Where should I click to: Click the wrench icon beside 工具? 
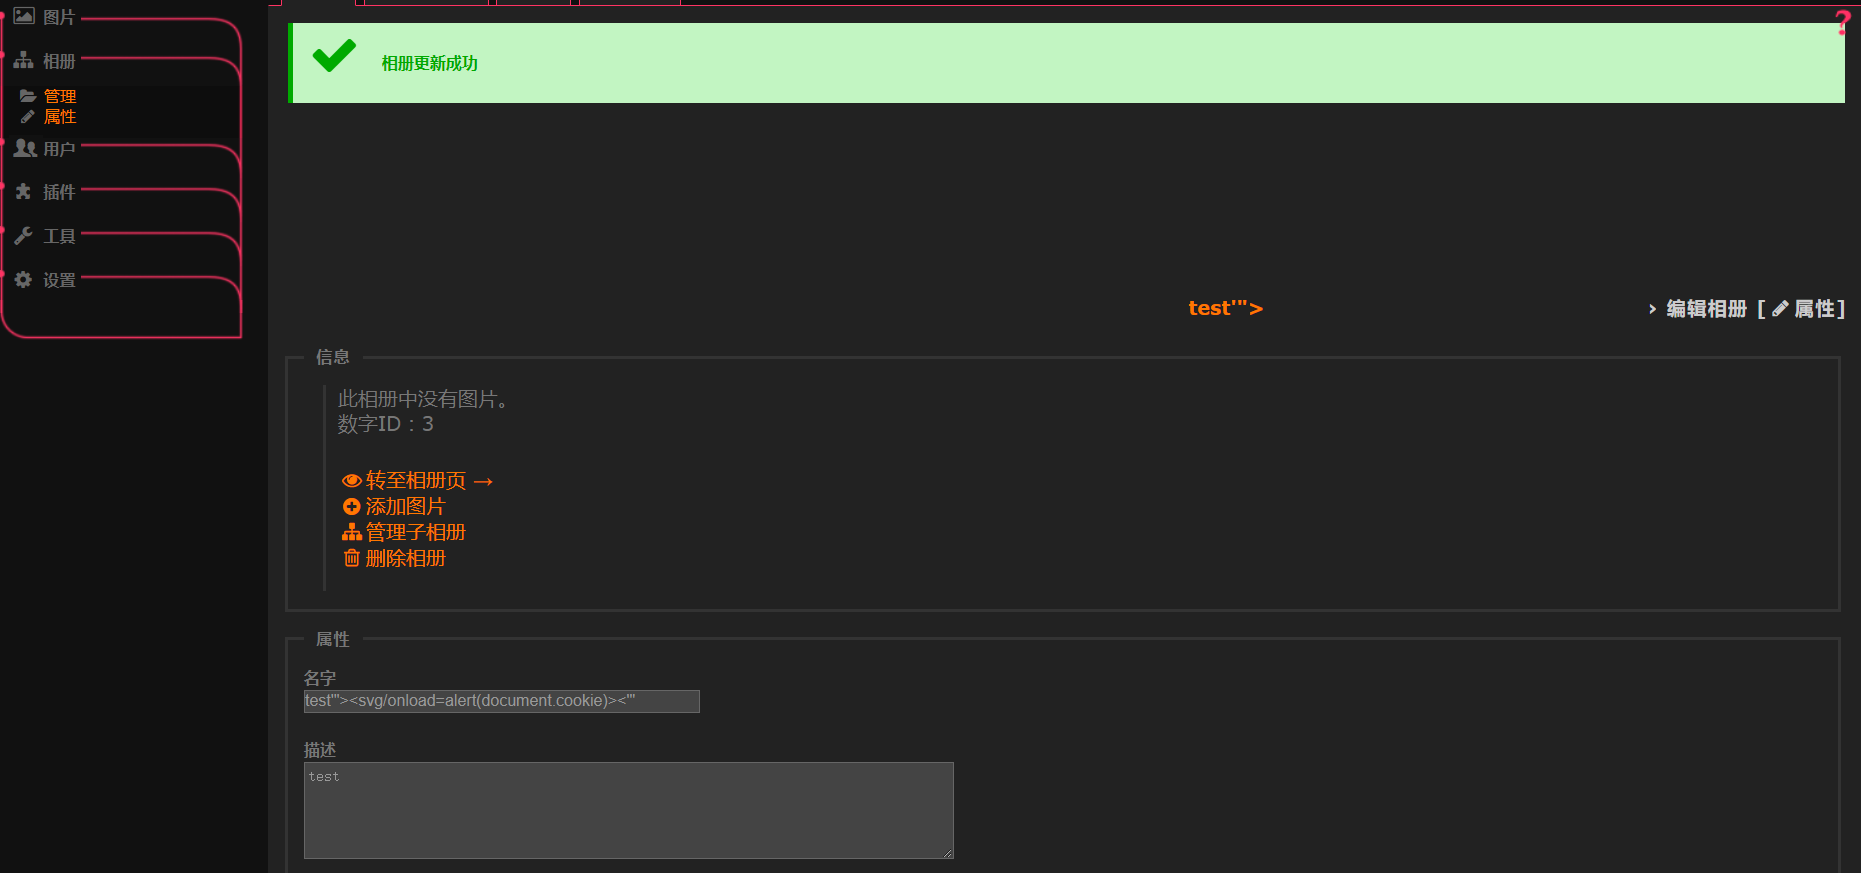(x=24, y=236)
